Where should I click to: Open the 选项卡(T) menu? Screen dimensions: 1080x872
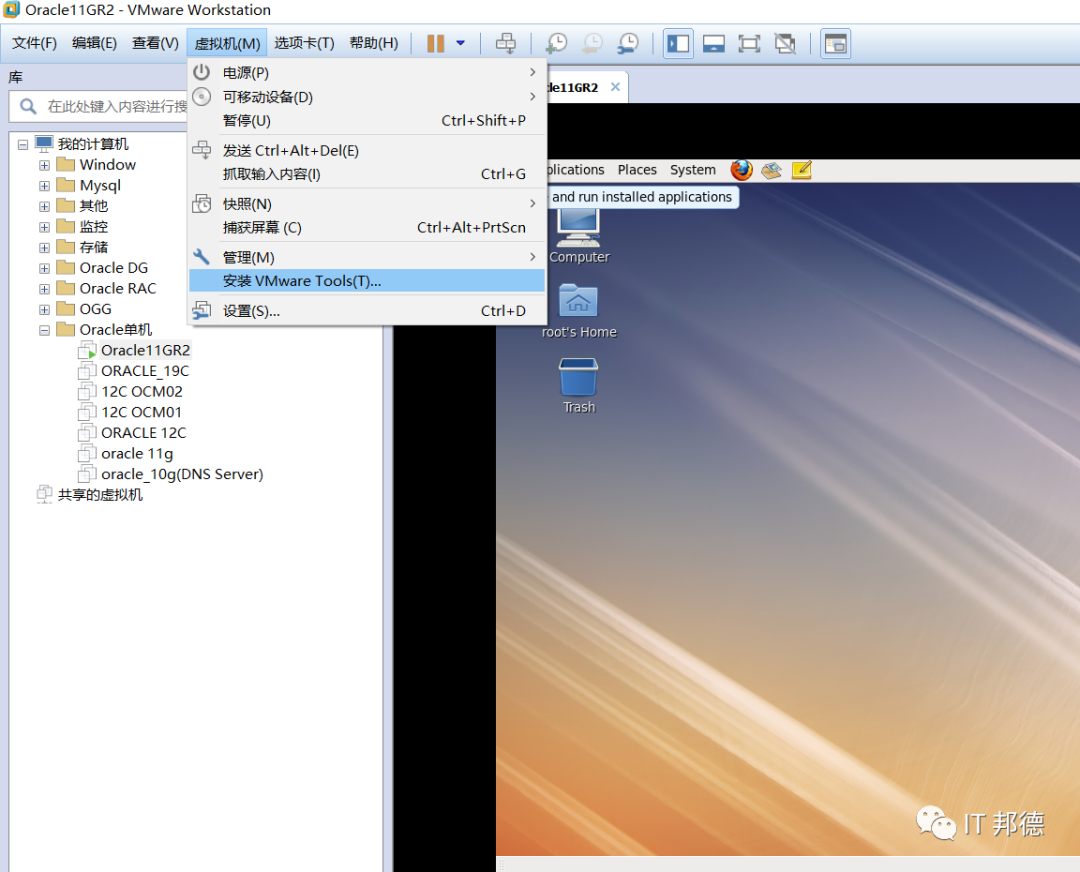coord(304,43)
